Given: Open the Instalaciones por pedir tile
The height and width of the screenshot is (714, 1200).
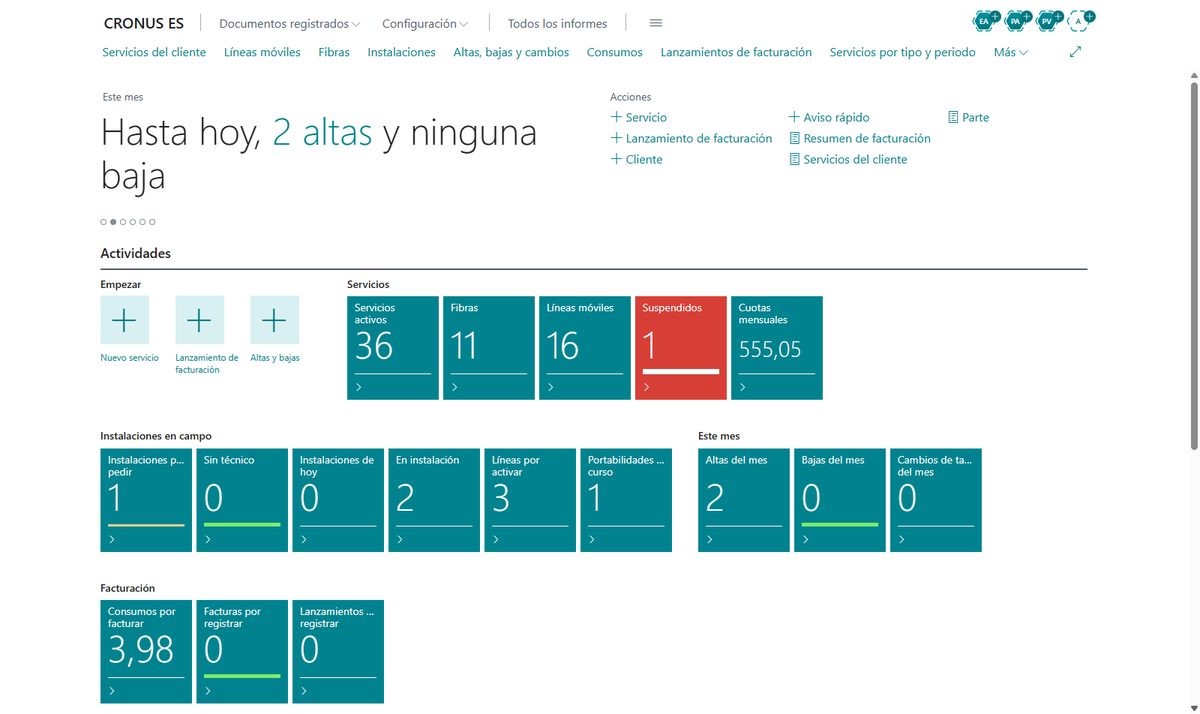Looking at the screenshot, I should (146, 500).
